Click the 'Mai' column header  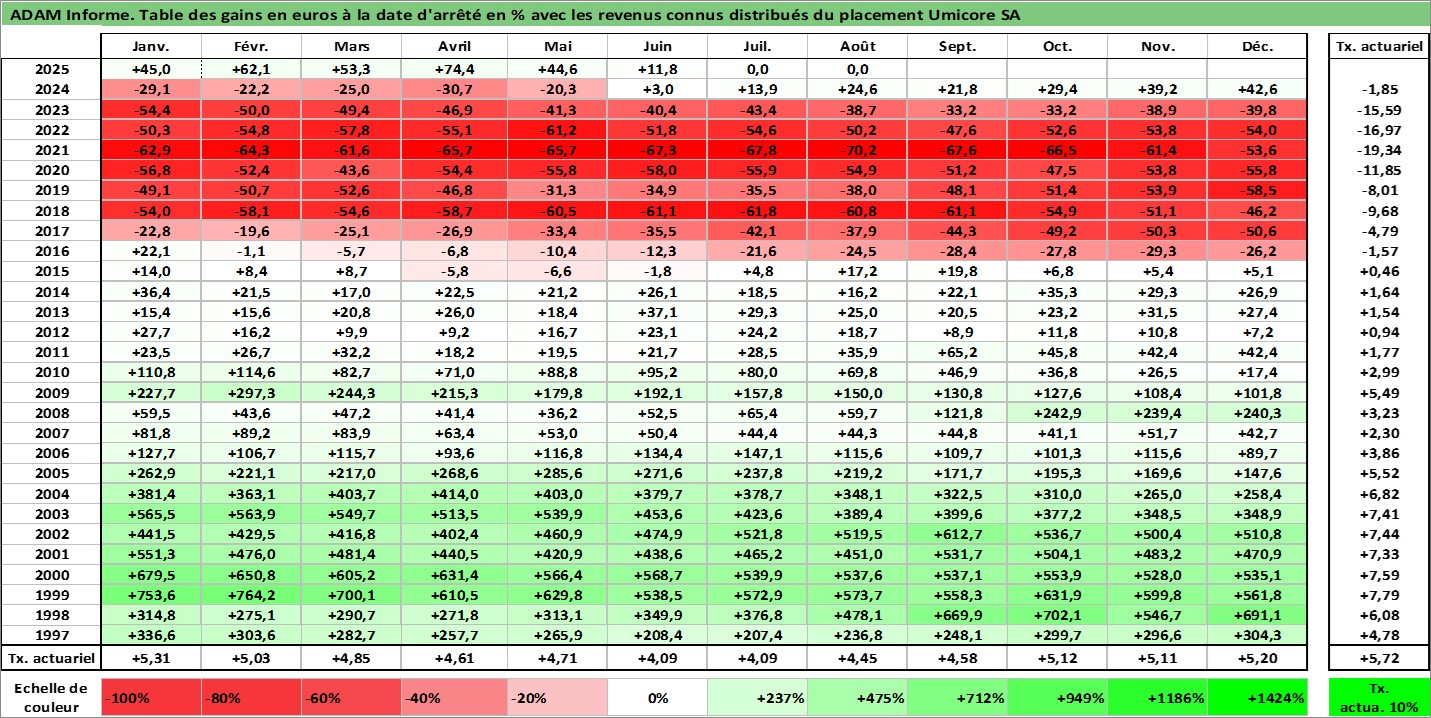pyautogui.click(x=557, y=47)
